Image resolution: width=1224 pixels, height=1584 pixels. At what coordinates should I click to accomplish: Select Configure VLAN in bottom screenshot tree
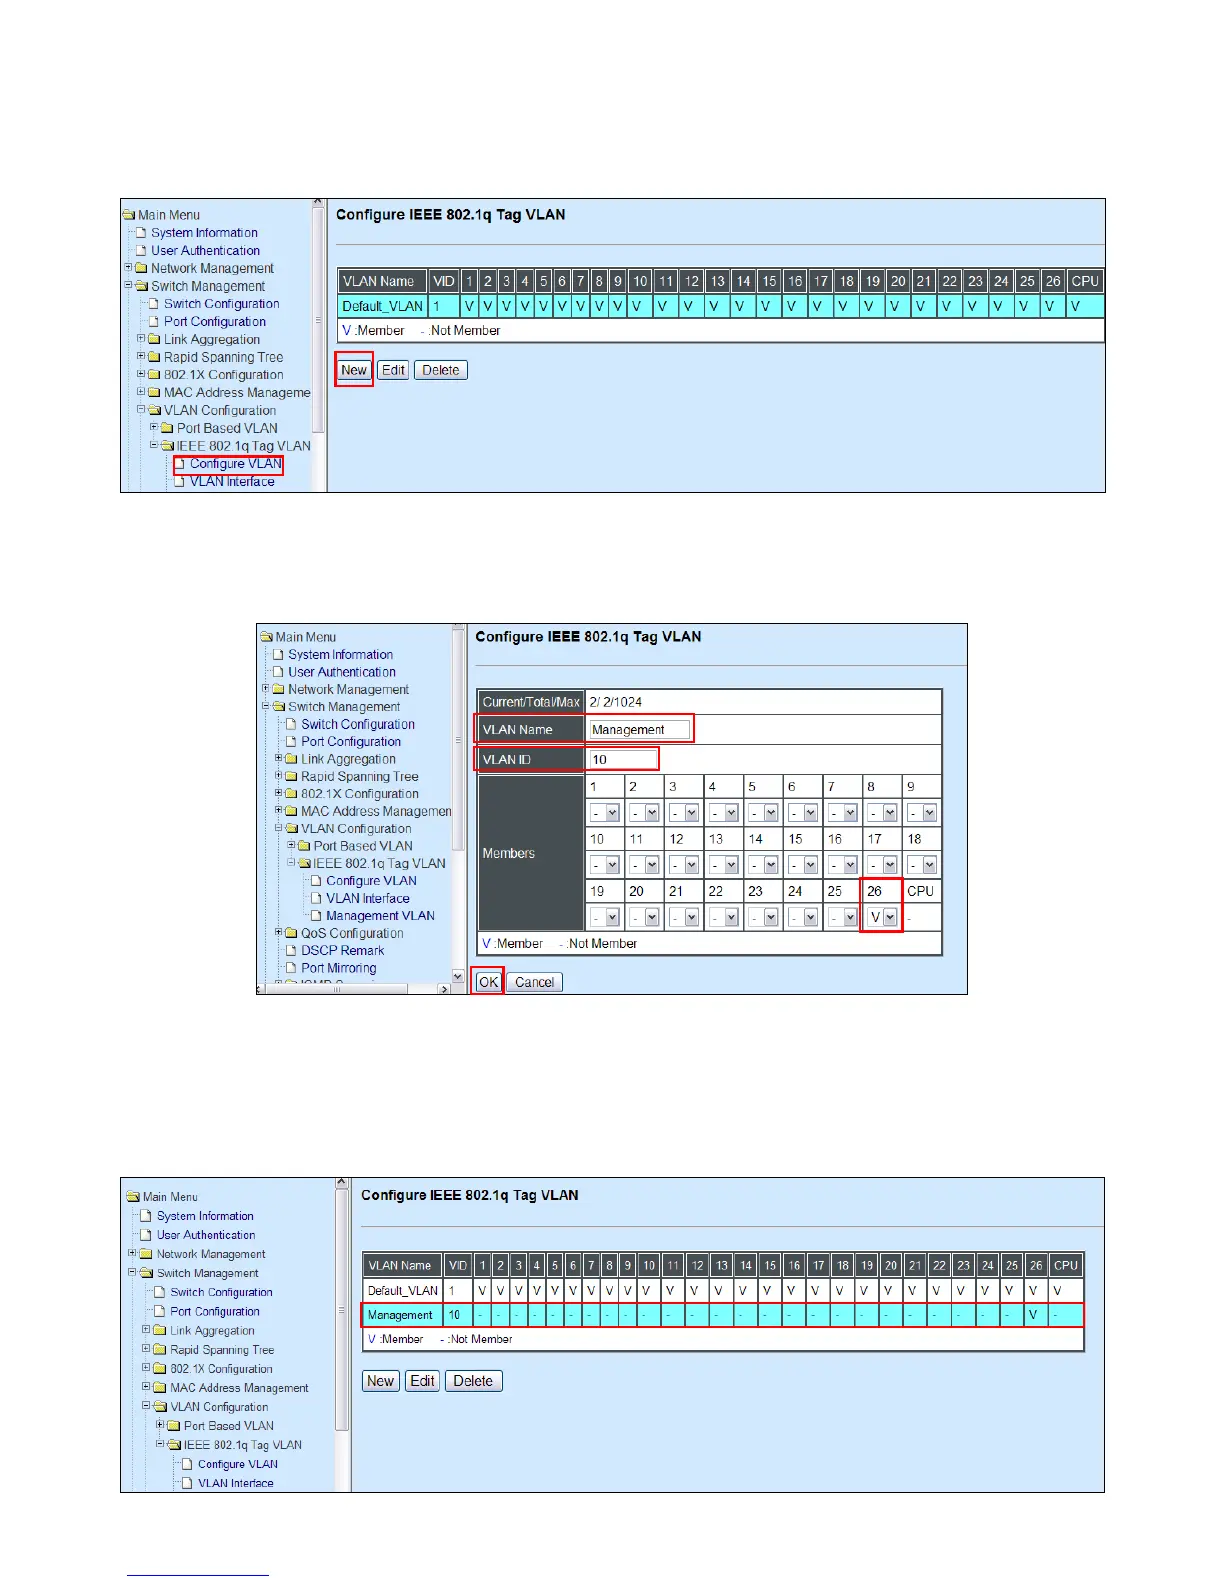coord(238,1464)
